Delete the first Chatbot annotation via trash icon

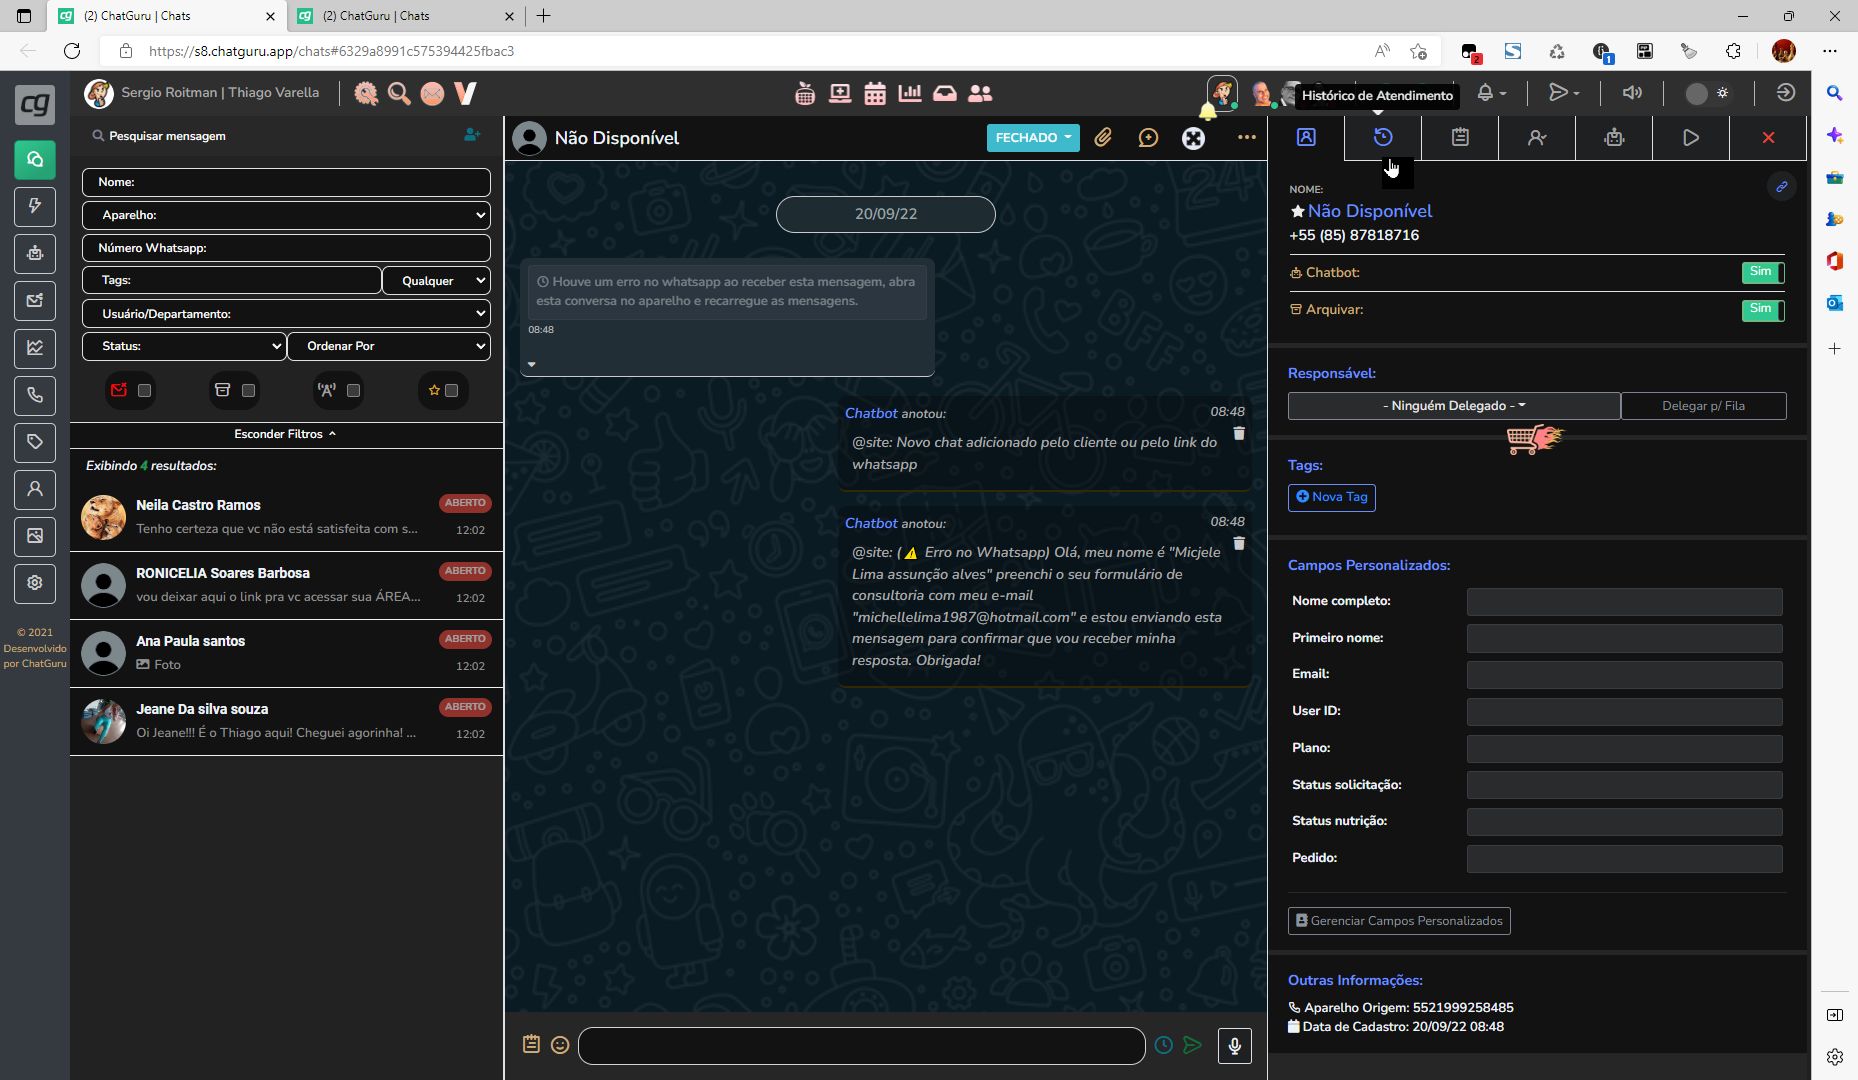point(1239,433)
